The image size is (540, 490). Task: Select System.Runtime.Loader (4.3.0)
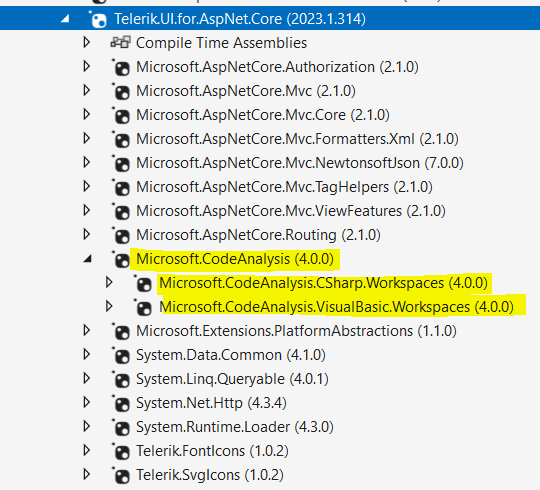pos(235,427)
